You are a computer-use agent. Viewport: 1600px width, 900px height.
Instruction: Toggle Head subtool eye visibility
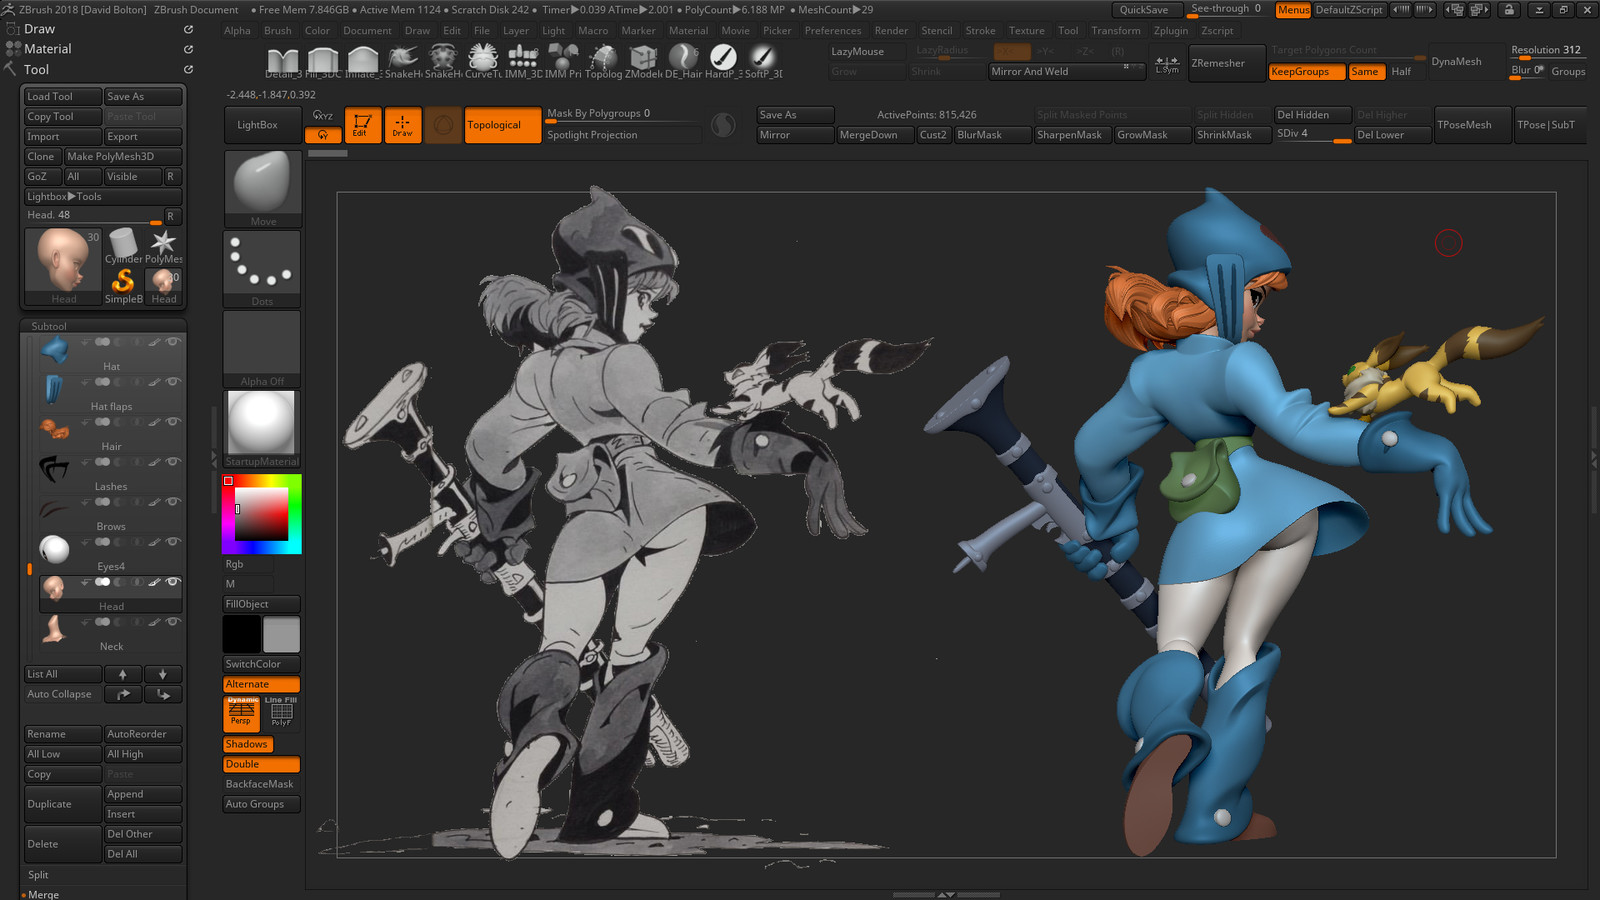click(x=173, y=582)
